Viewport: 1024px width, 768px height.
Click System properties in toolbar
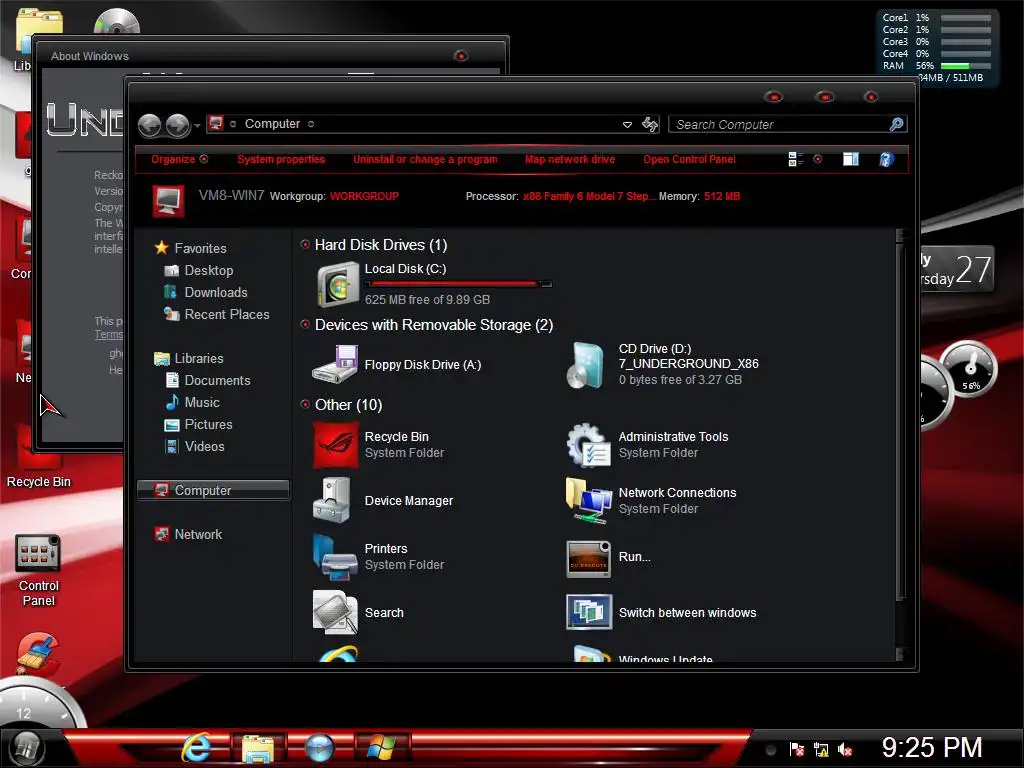pos(281,159)
